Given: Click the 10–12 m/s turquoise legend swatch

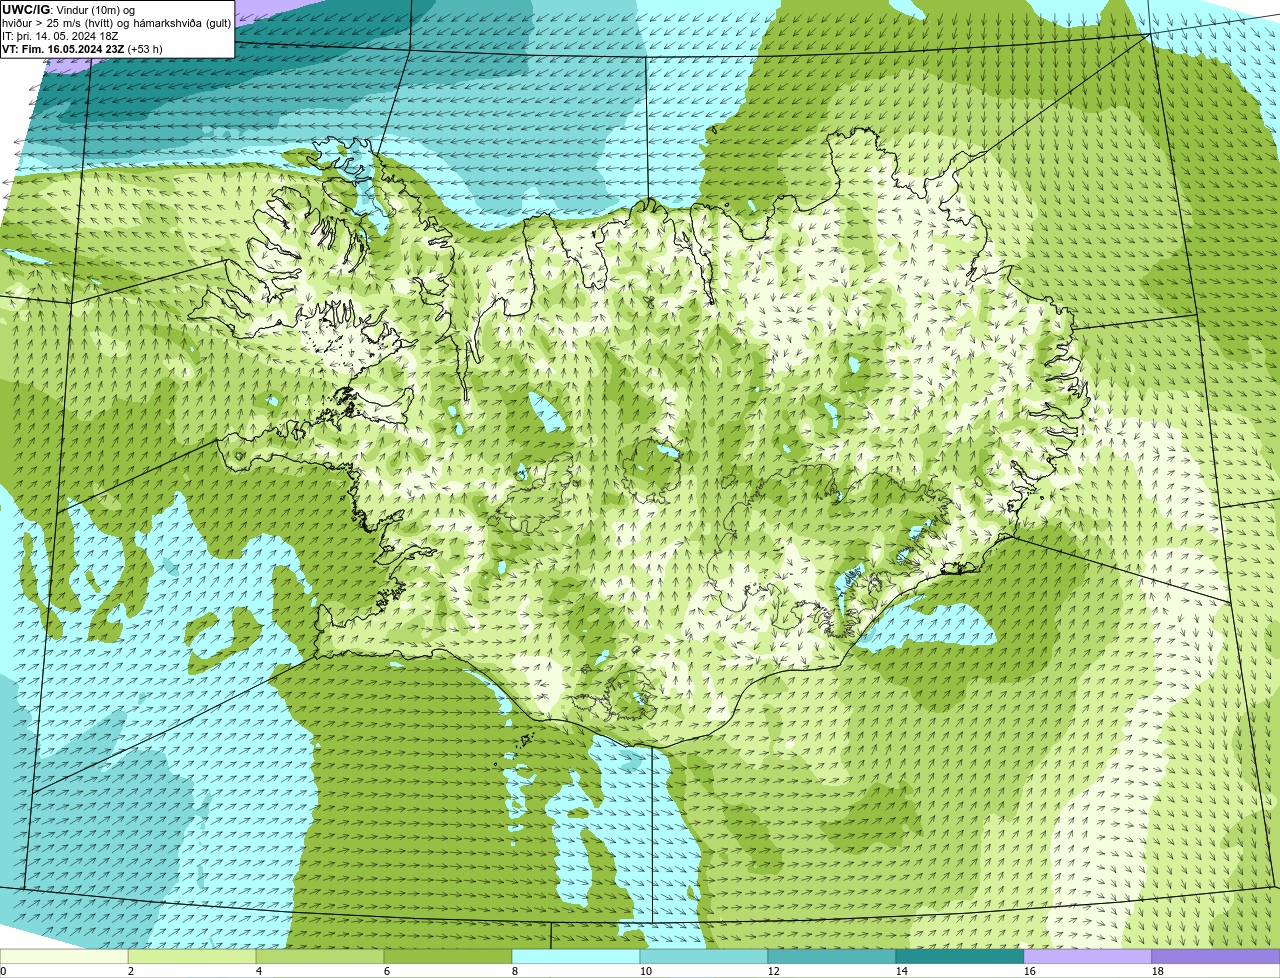Looking at the screenshot, I should pyautogui.click(x=704, y=957).
